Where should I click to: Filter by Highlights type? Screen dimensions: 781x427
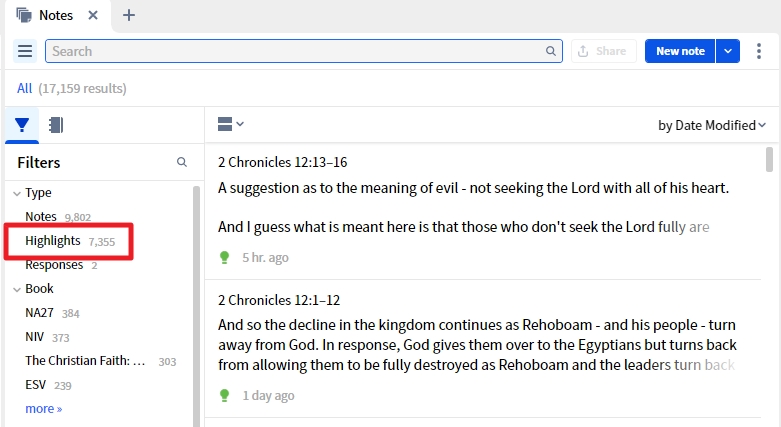click(x=53, y=241)
